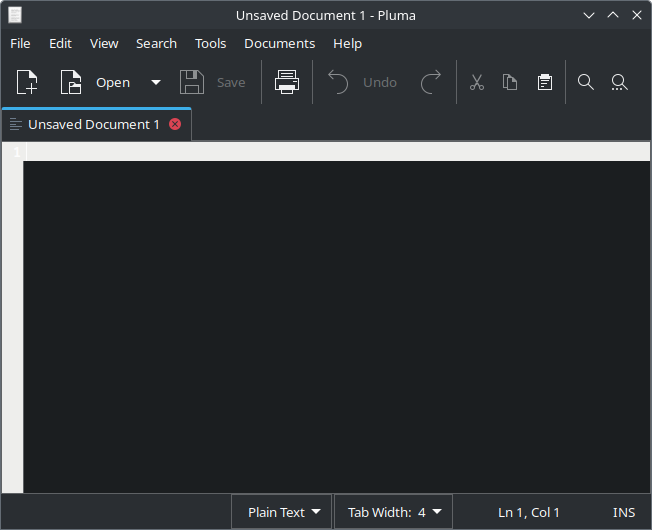Select the Unsaved Document 1 tab

93,124
